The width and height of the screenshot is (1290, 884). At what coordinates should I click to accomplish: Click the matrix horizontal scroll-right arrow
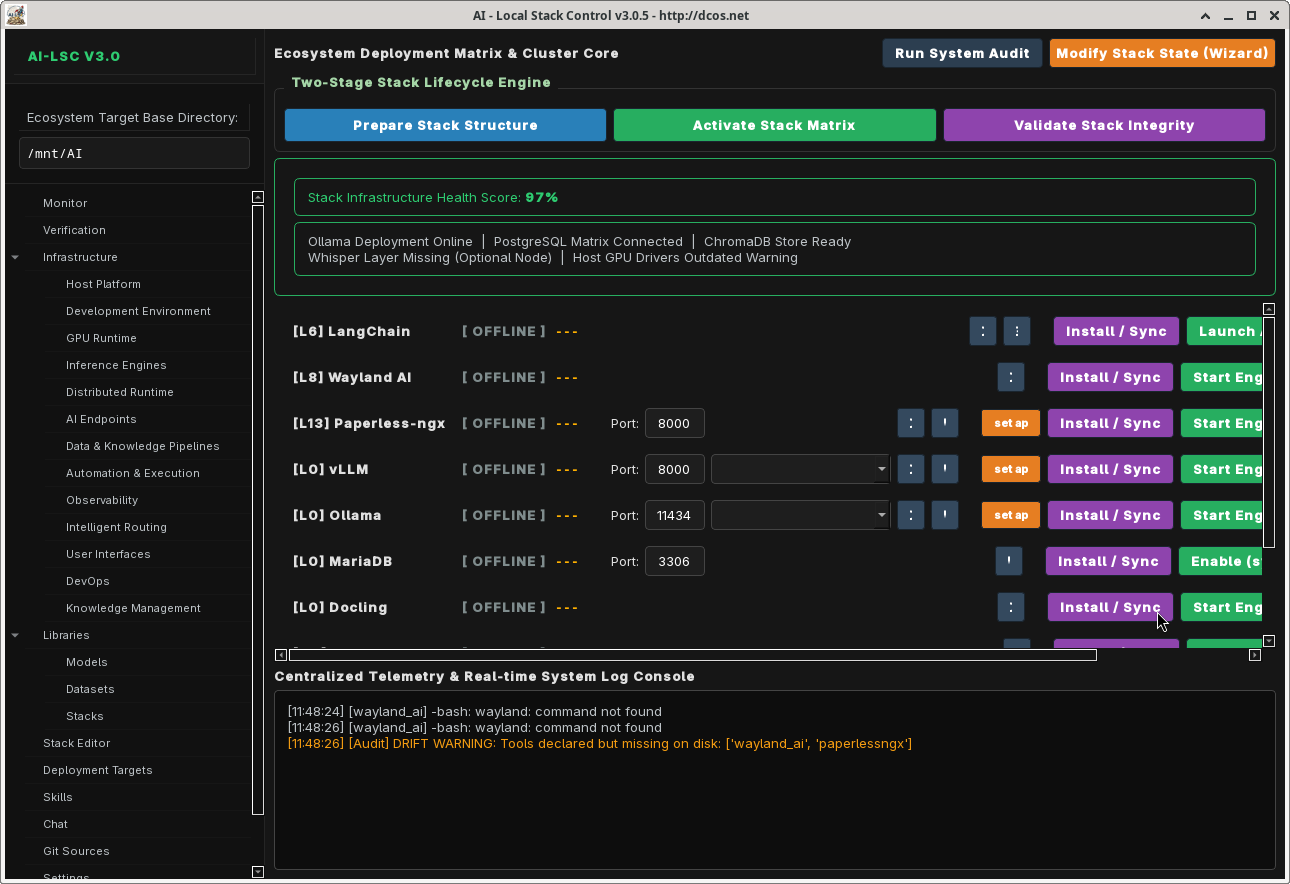pyautogui.click(x=1255, y=655)
